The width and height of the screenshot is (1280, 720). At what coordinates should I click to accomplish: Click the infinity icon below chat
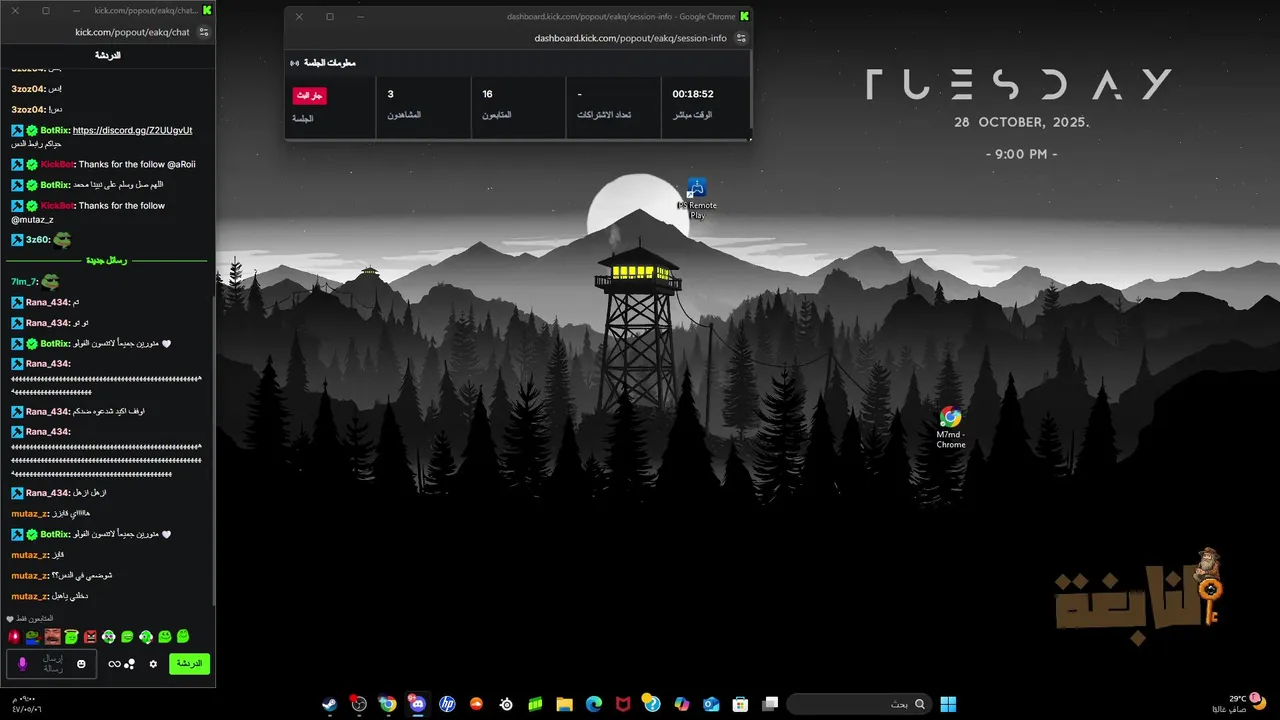pos(114,664)
